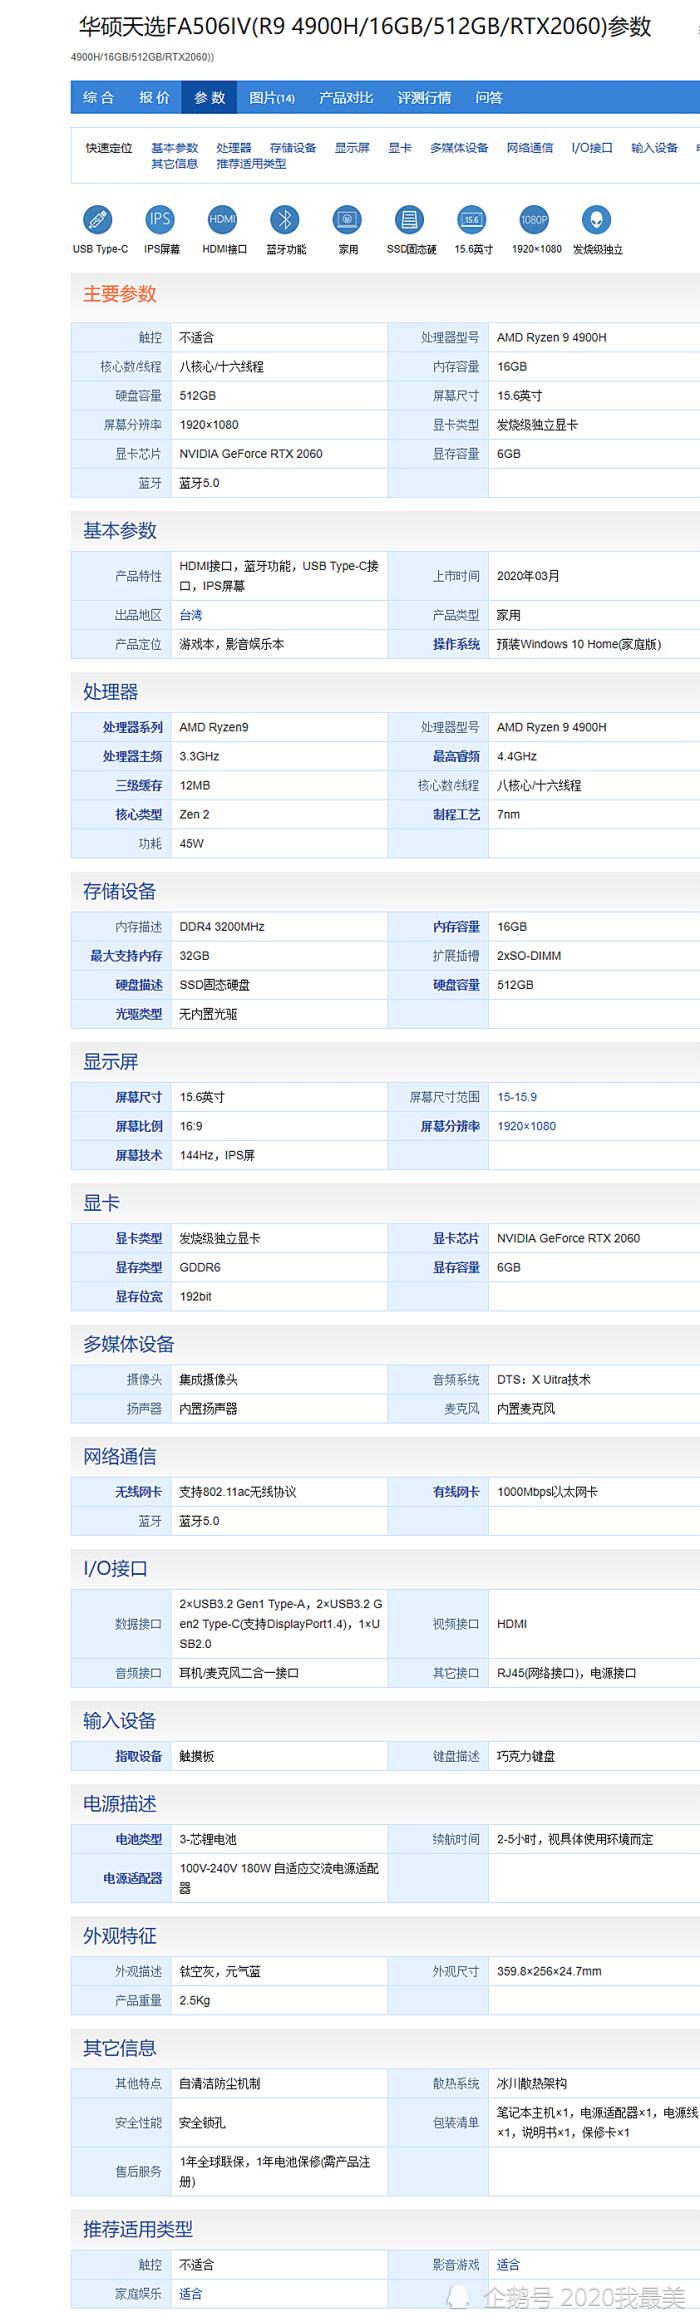Click the 冰川散热架构 cooling value
This screenshot has height=2322, width=700.
pyautogui.click(x=532, y=2084)
